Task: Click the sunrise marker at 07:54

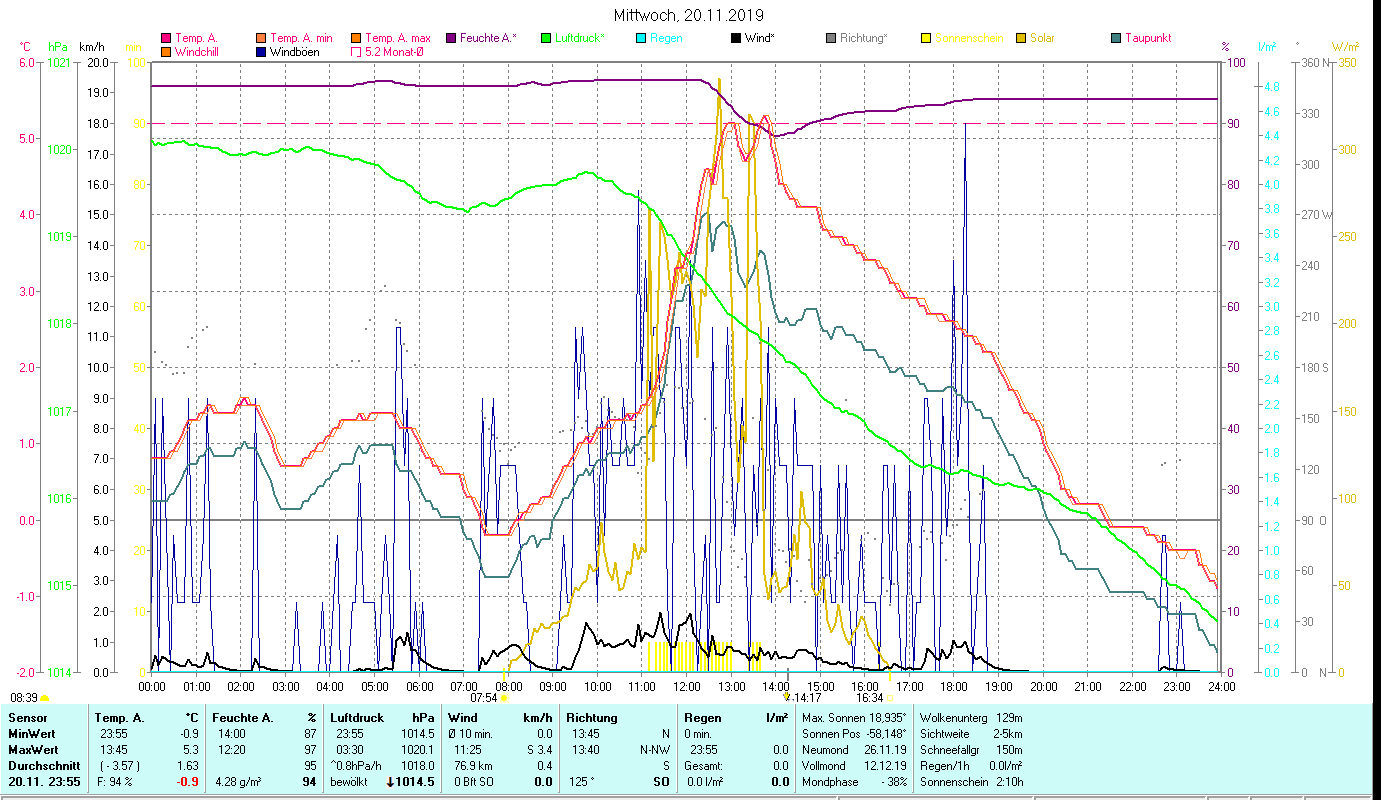Action: point(504,698)
